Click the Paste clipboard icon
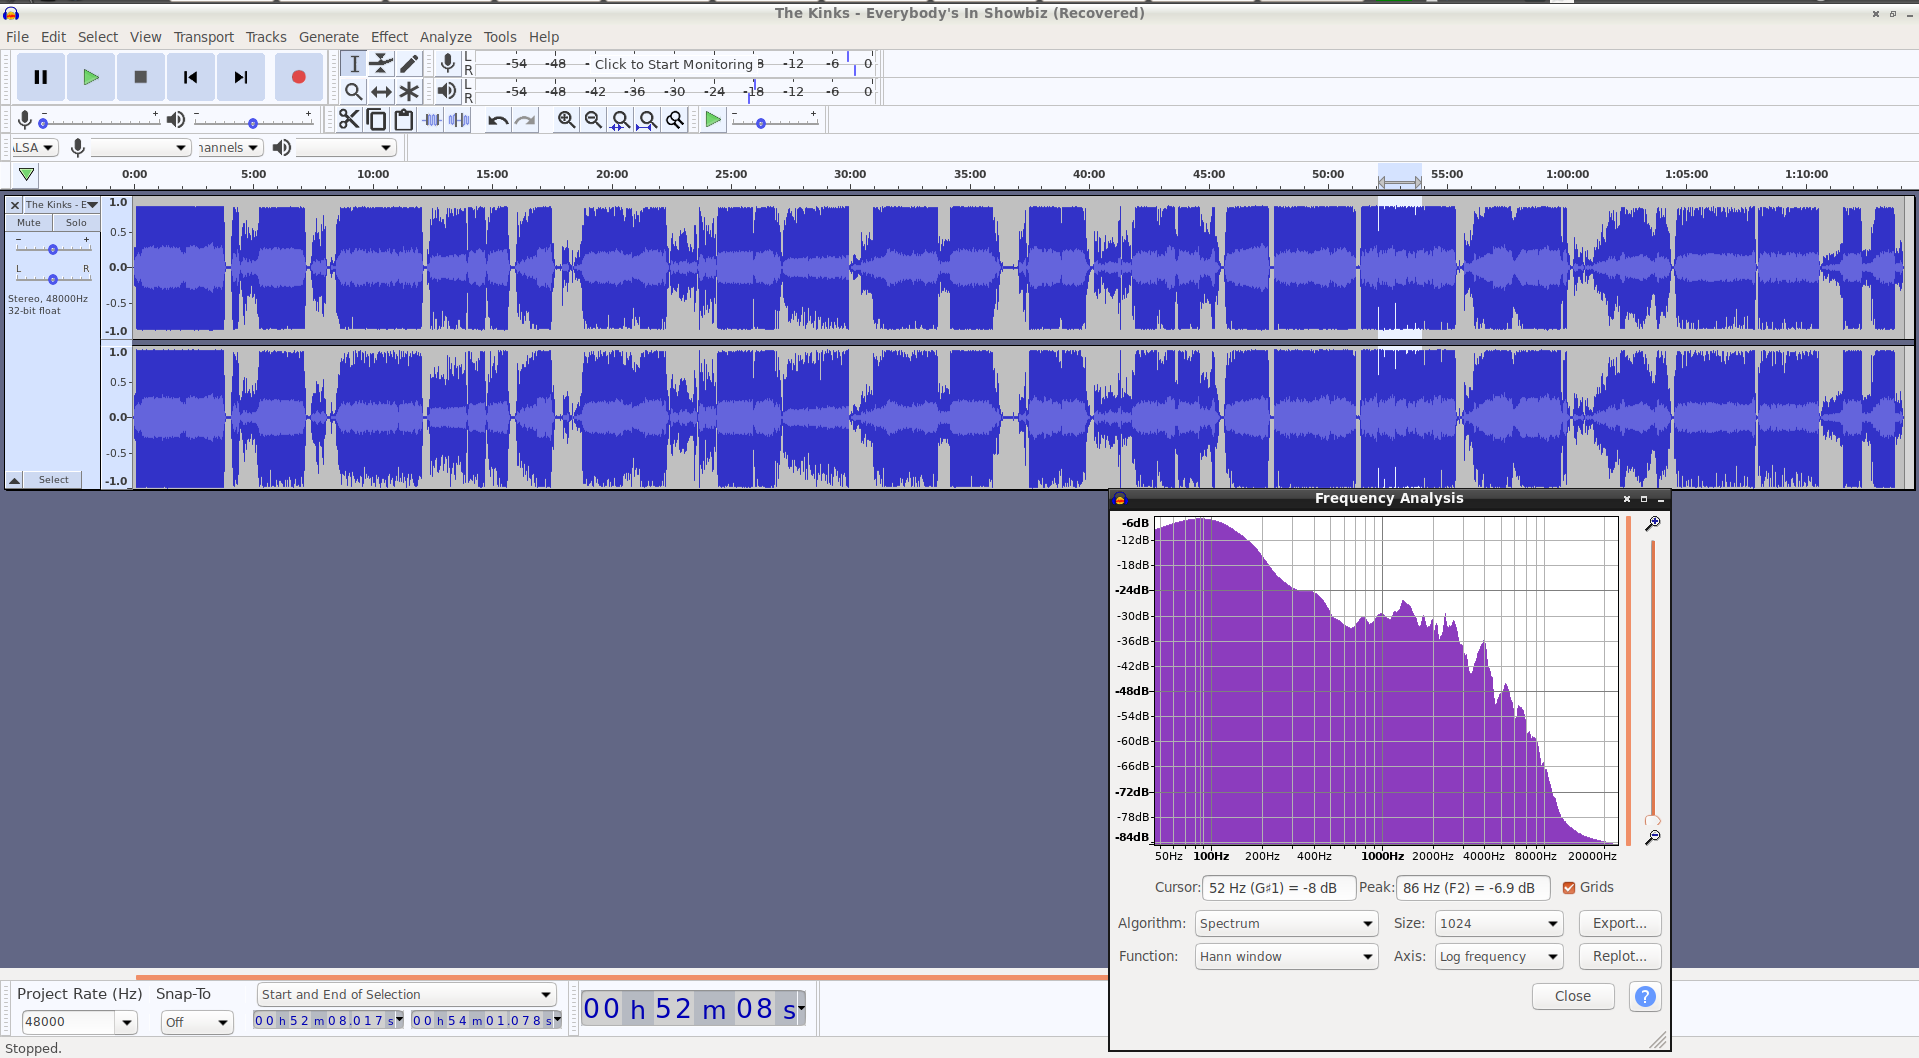The width and height of the screenshot is (1919, 1058). 404,120
